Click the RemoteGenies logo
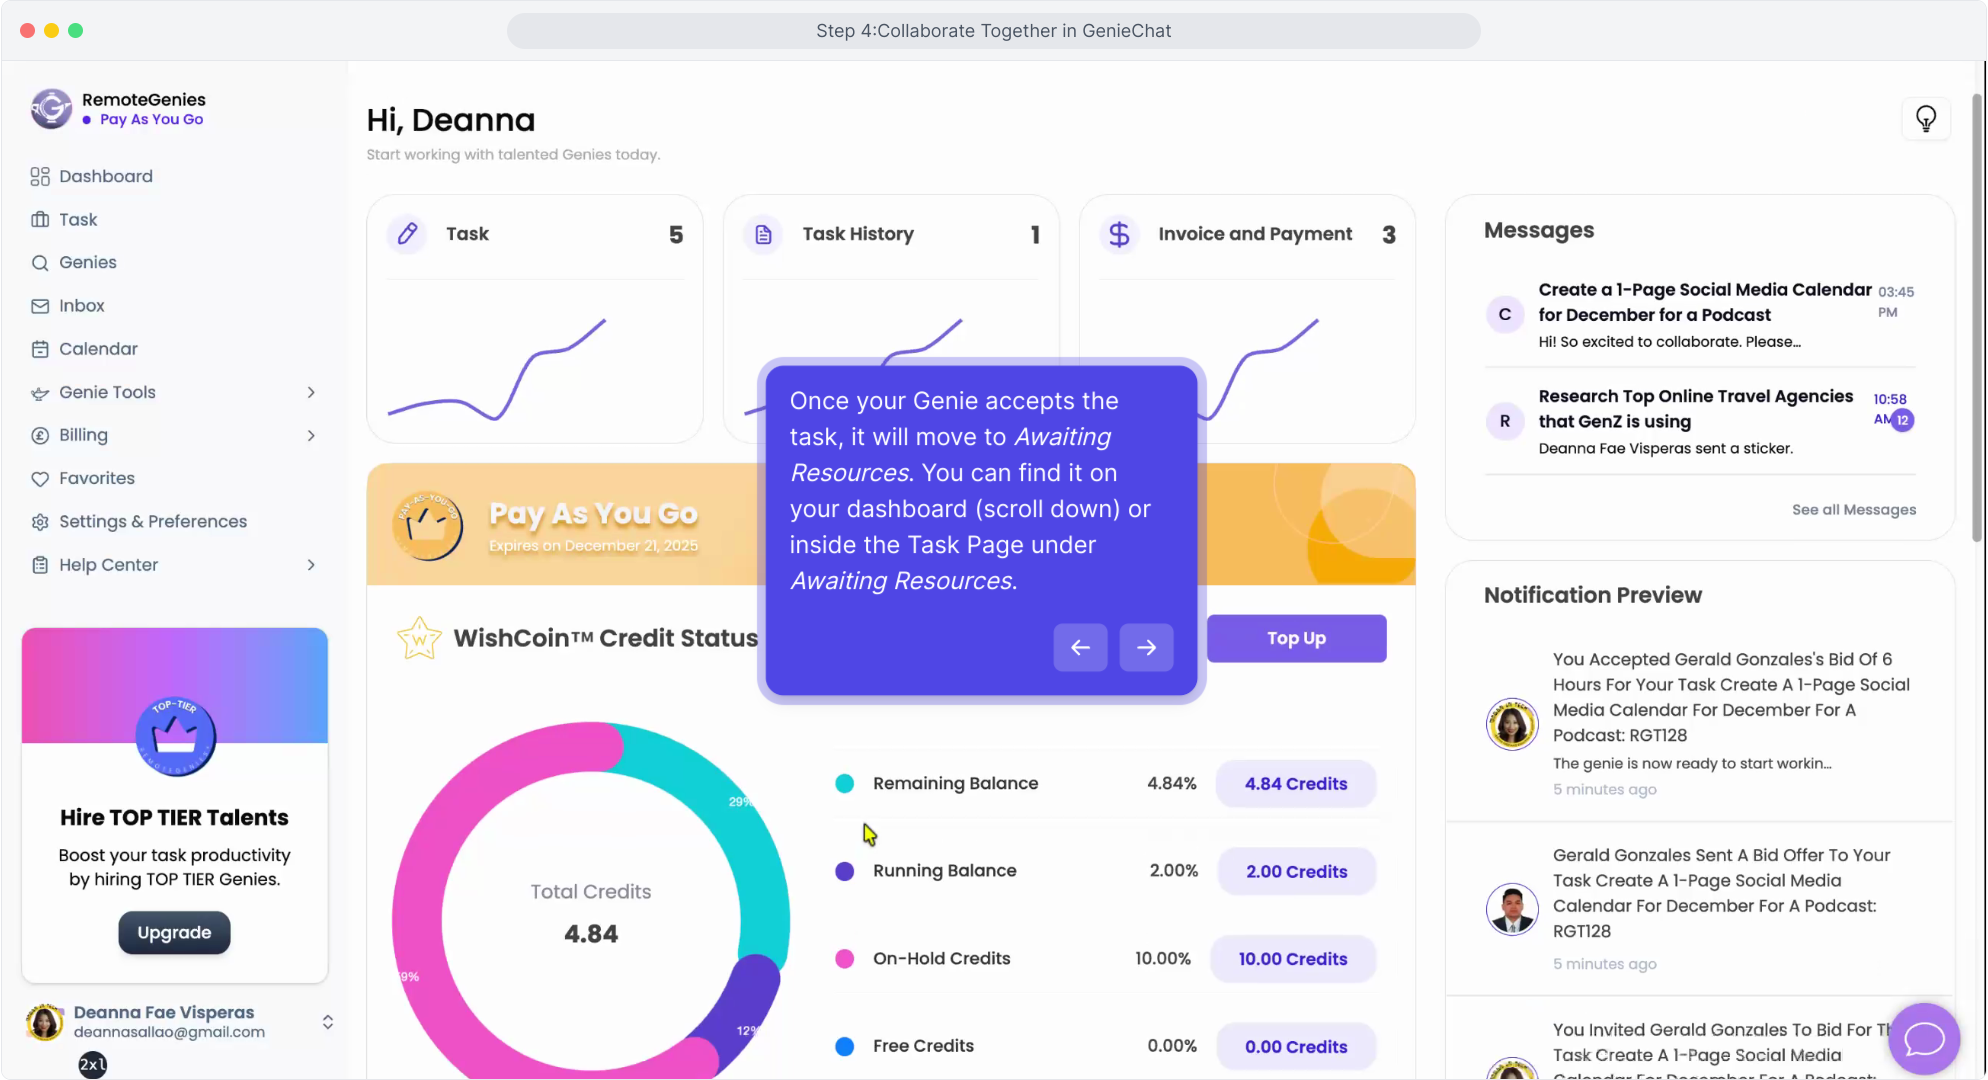The width and height of the screenshot is (1988, 1080). [x=51, y=109]
